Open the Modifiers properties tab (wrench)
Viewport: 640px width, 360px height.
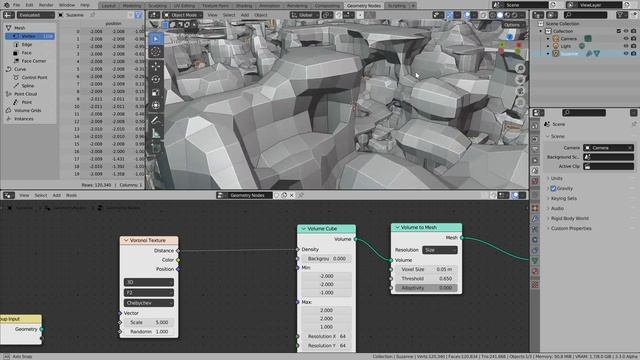pos(535,219)
